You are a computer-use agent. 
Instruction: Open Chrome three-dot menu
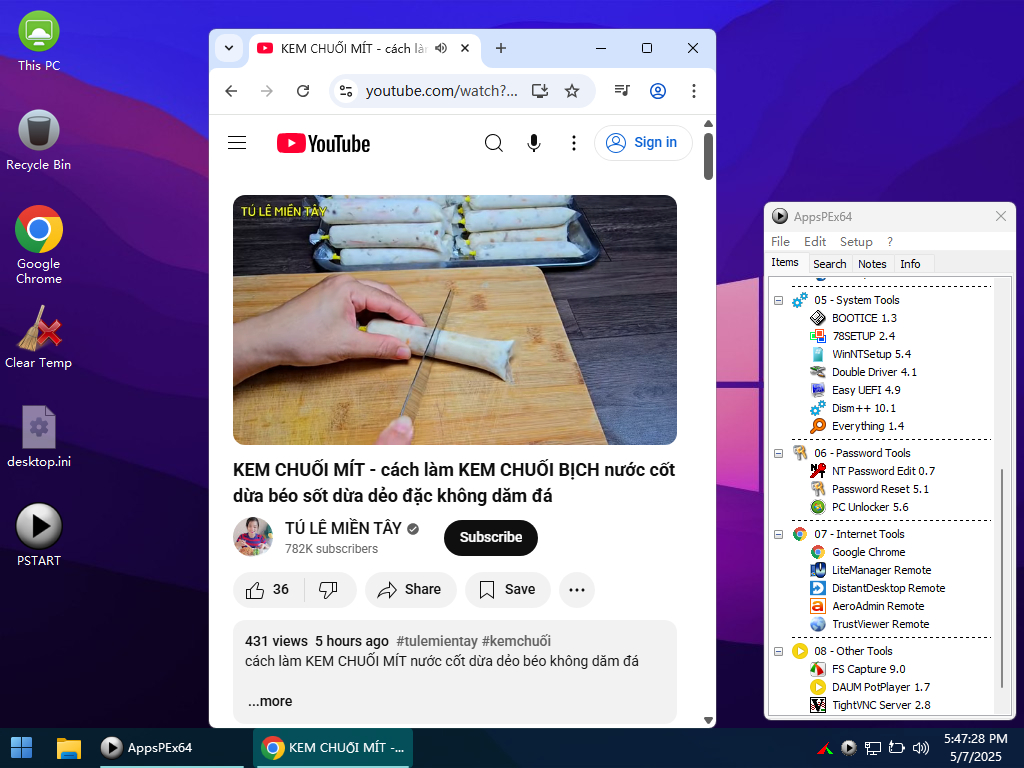(x=694, y=91)
